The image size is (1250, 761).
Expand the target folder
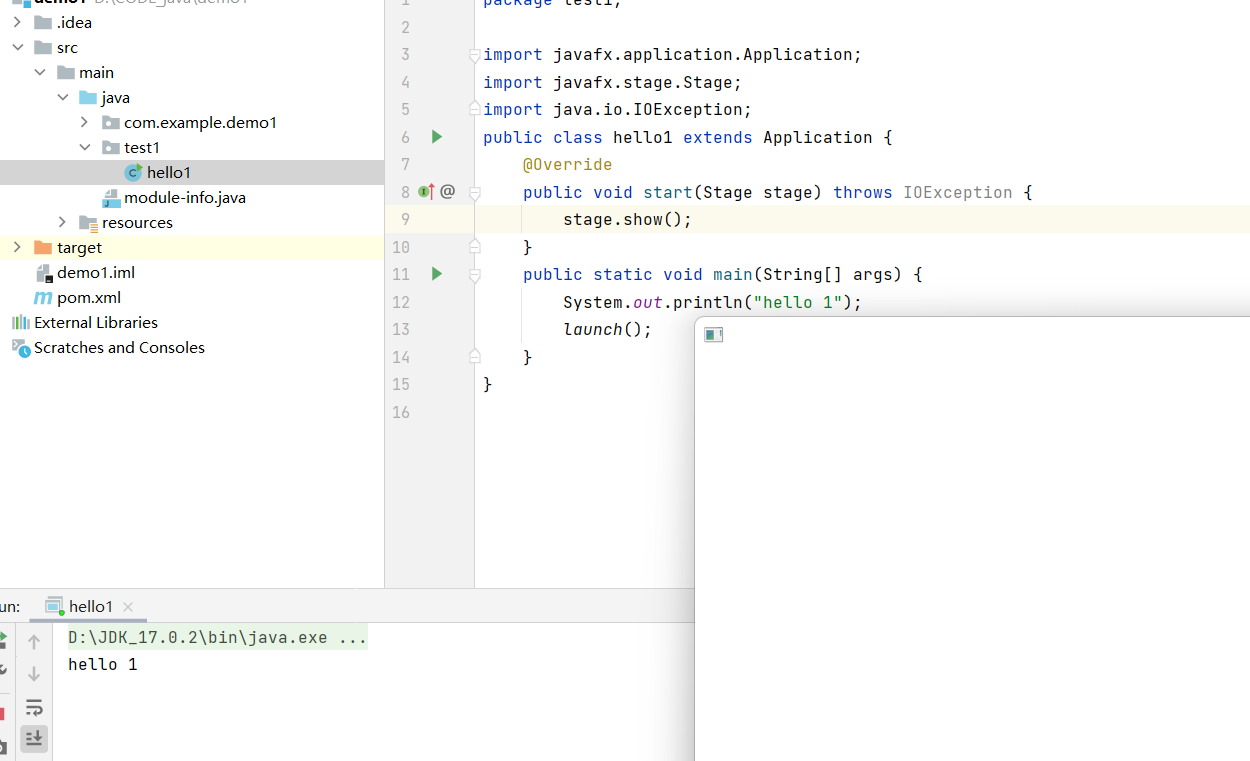click(x=17, y=247)
